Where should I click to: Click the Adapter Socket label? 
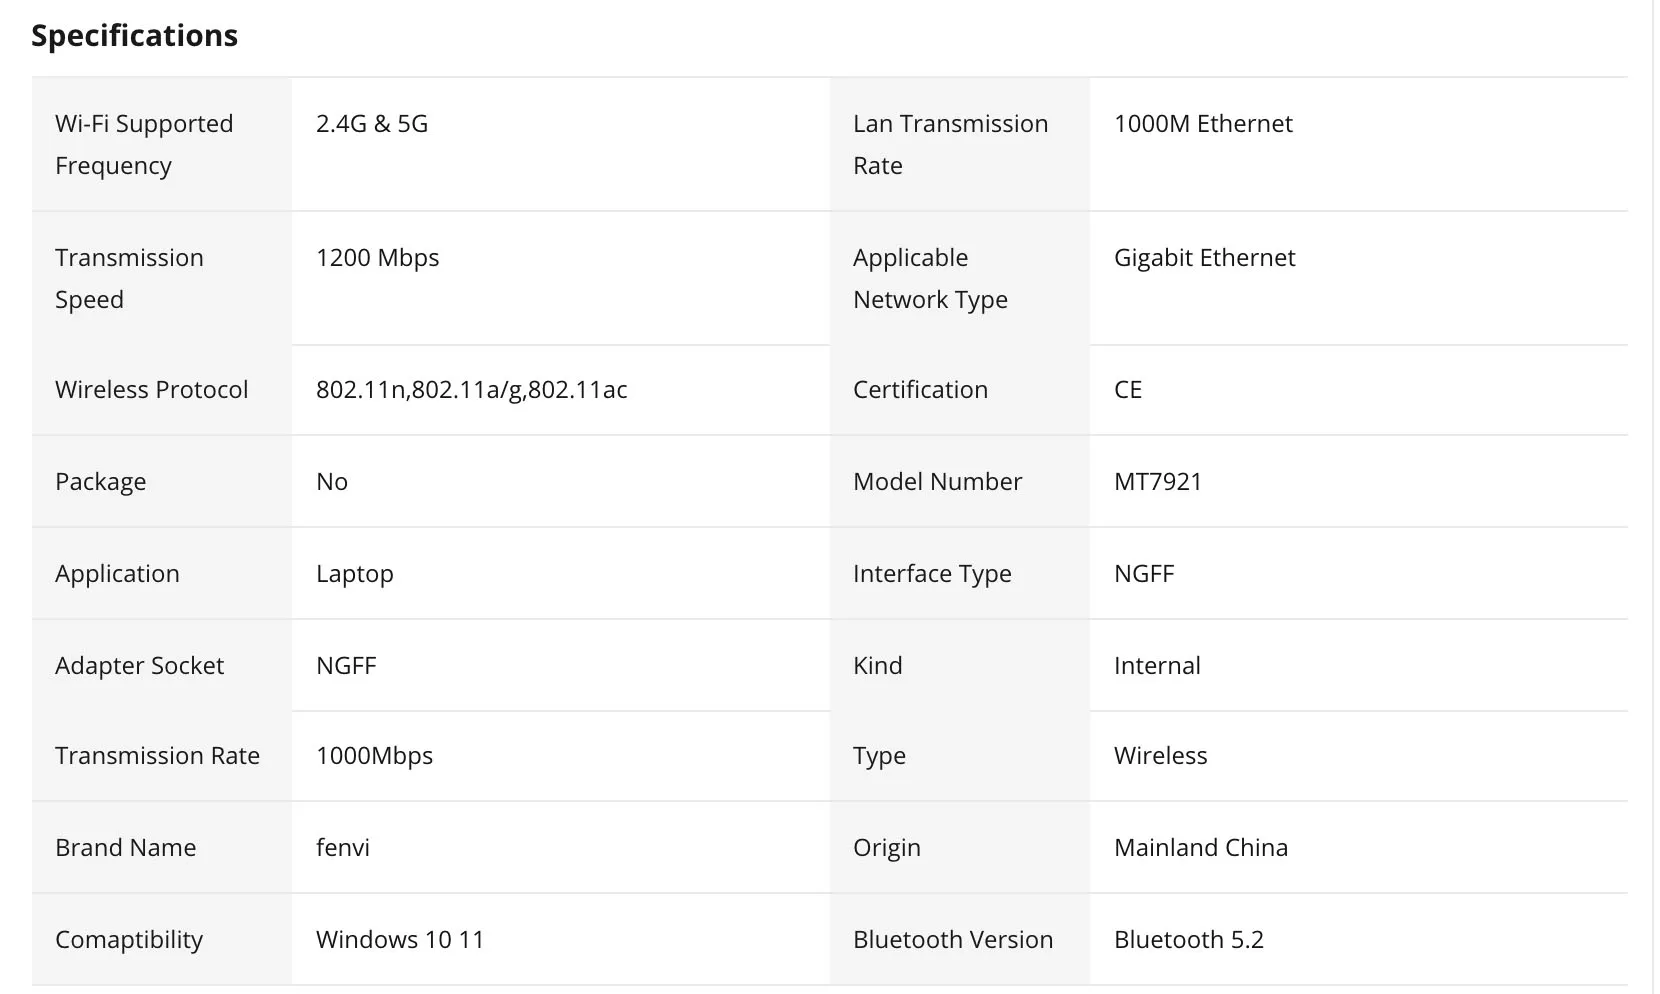tap(139, 666)
